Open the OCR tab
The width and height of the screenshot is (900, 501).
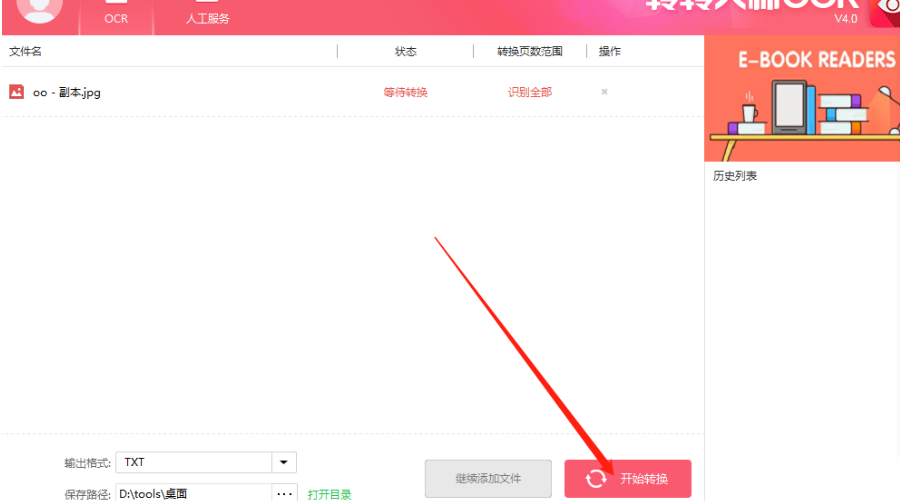point(116,17)
